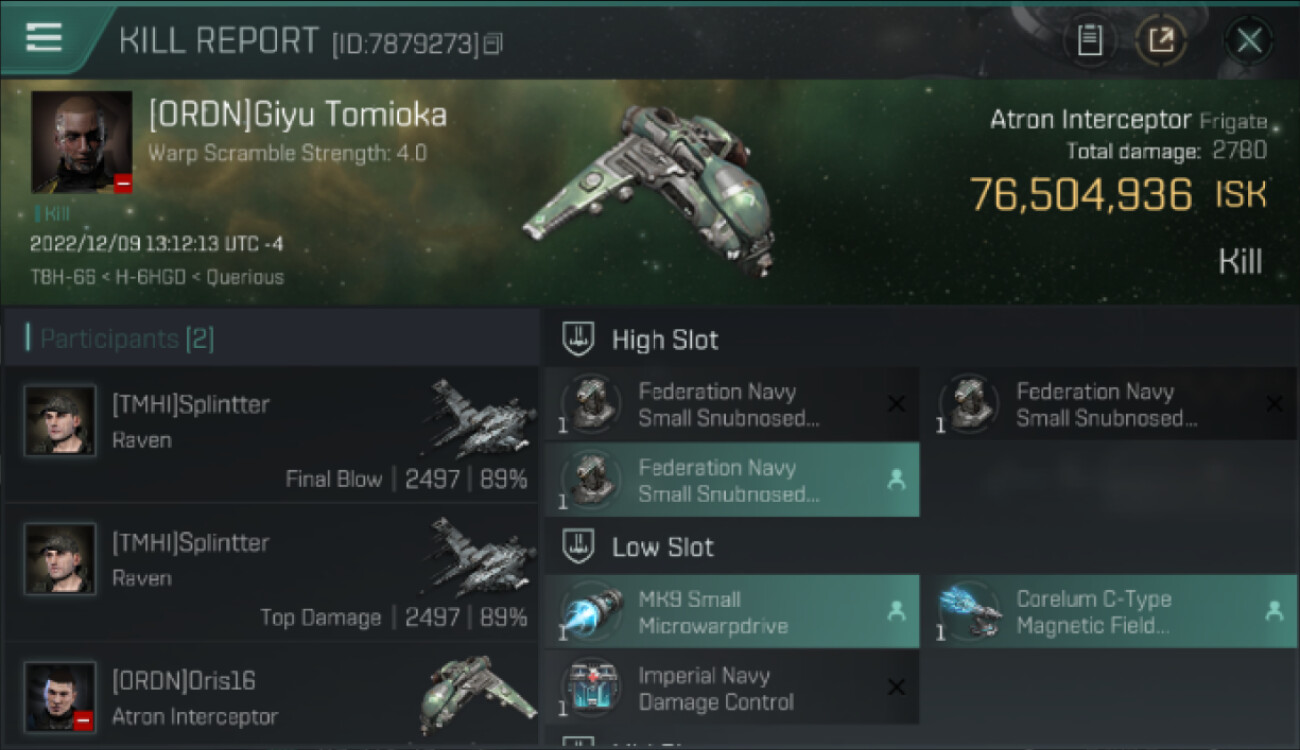The image size is (1300, 750).
Task: Select the Imperial Navy Damage Control module
Action: click(x=730, y=688)
